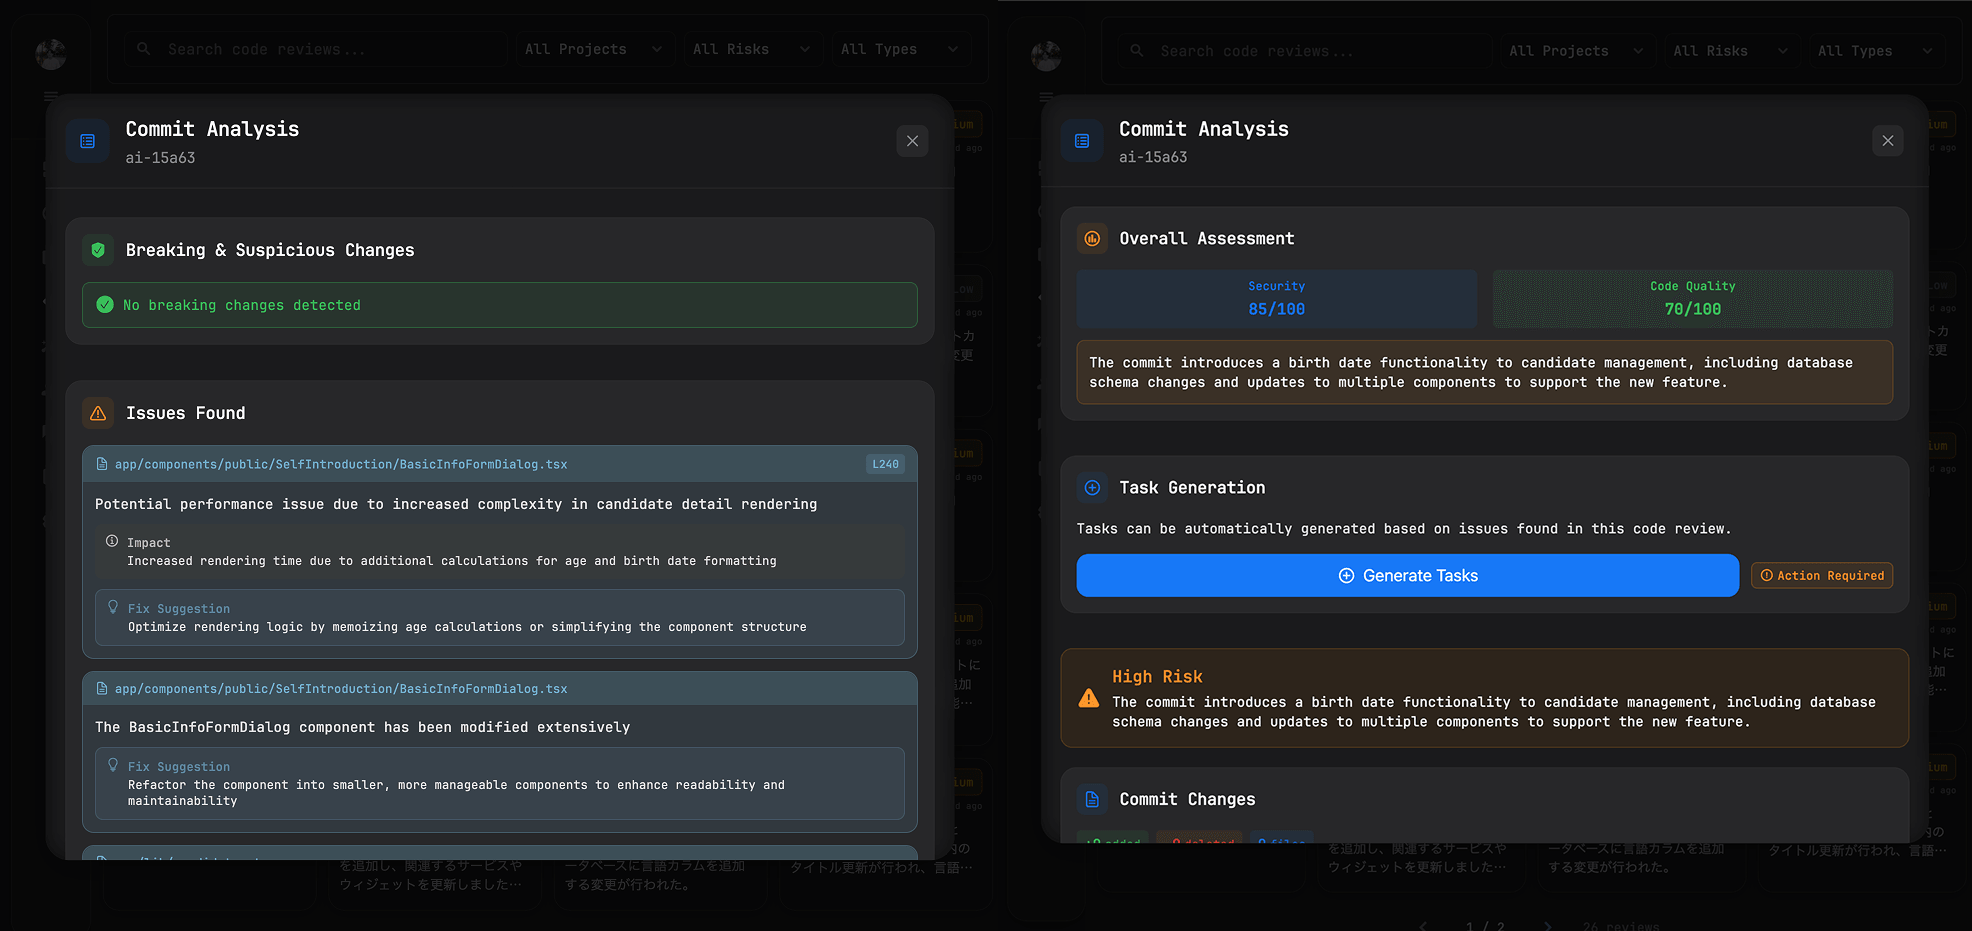Click the warning triangle icon next to Issues Found
Image resolution: width=1972 pixels, height=931 pixels.
pyautogui.click(x=98, y=413)
